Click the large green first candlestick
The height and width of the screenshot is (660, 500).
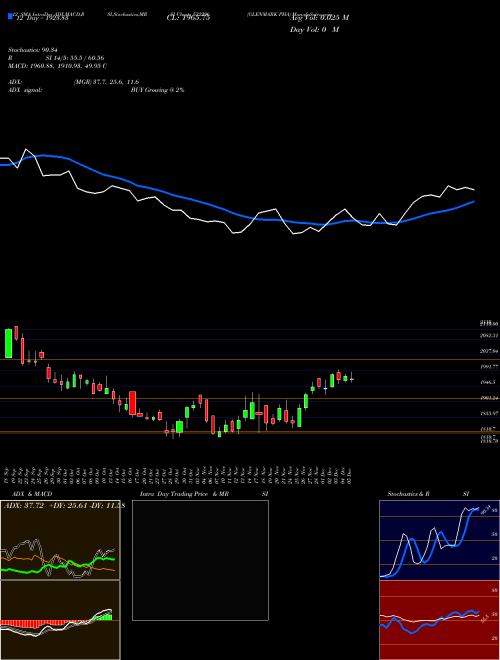[x=8, y=343]
